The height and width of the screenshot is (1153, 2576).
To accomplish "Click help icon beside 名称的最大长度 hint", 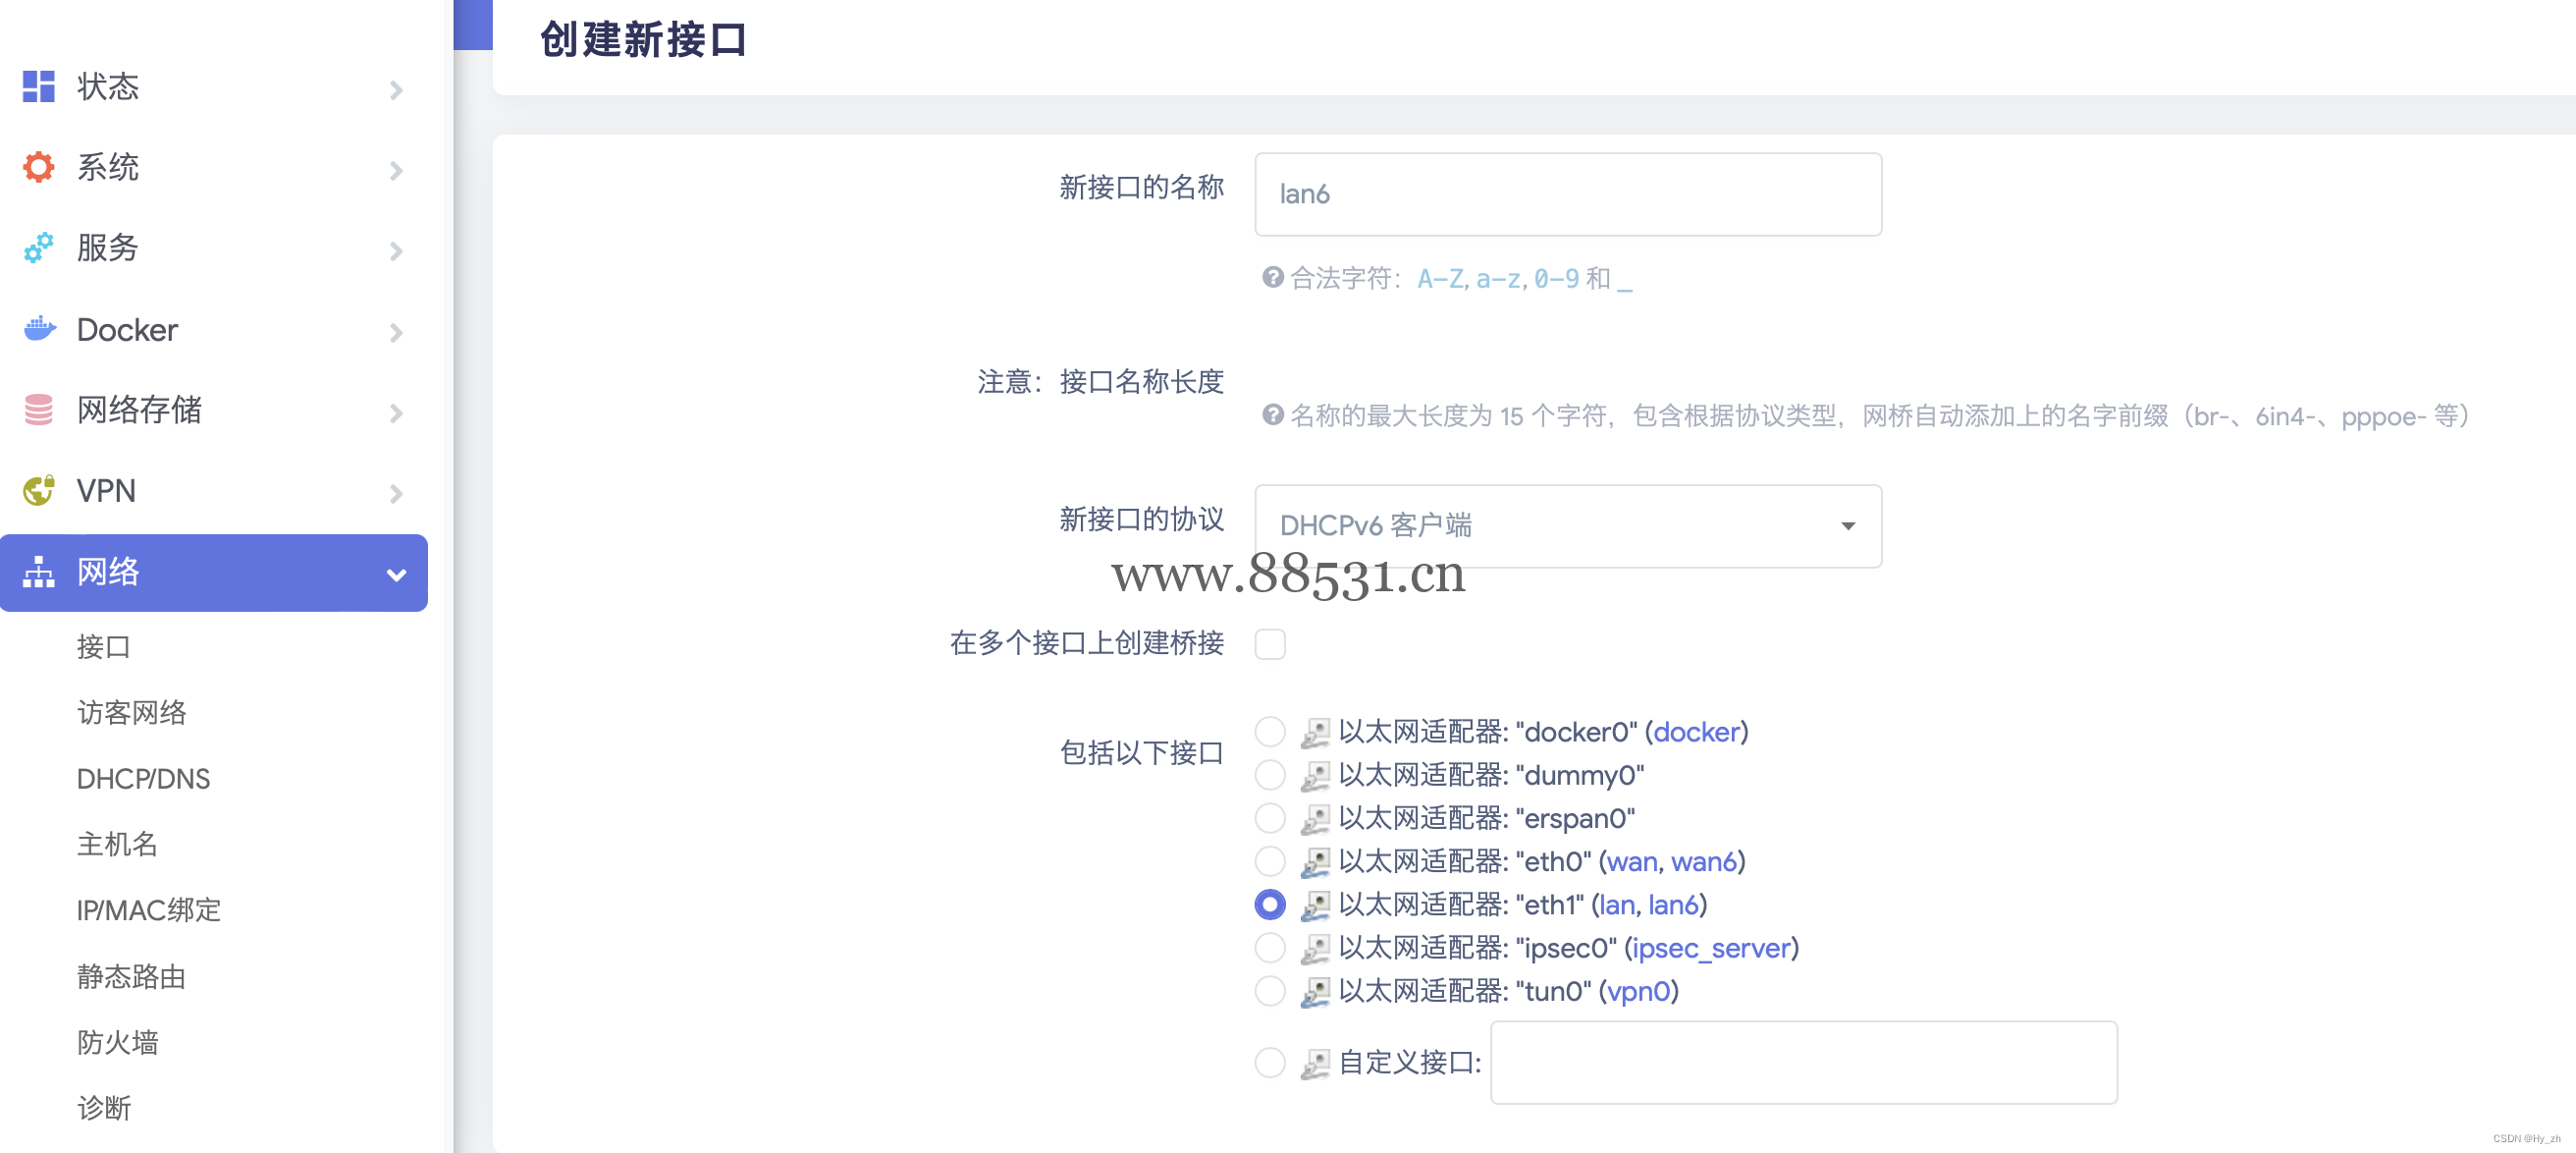I will [x=1272, y=415].
